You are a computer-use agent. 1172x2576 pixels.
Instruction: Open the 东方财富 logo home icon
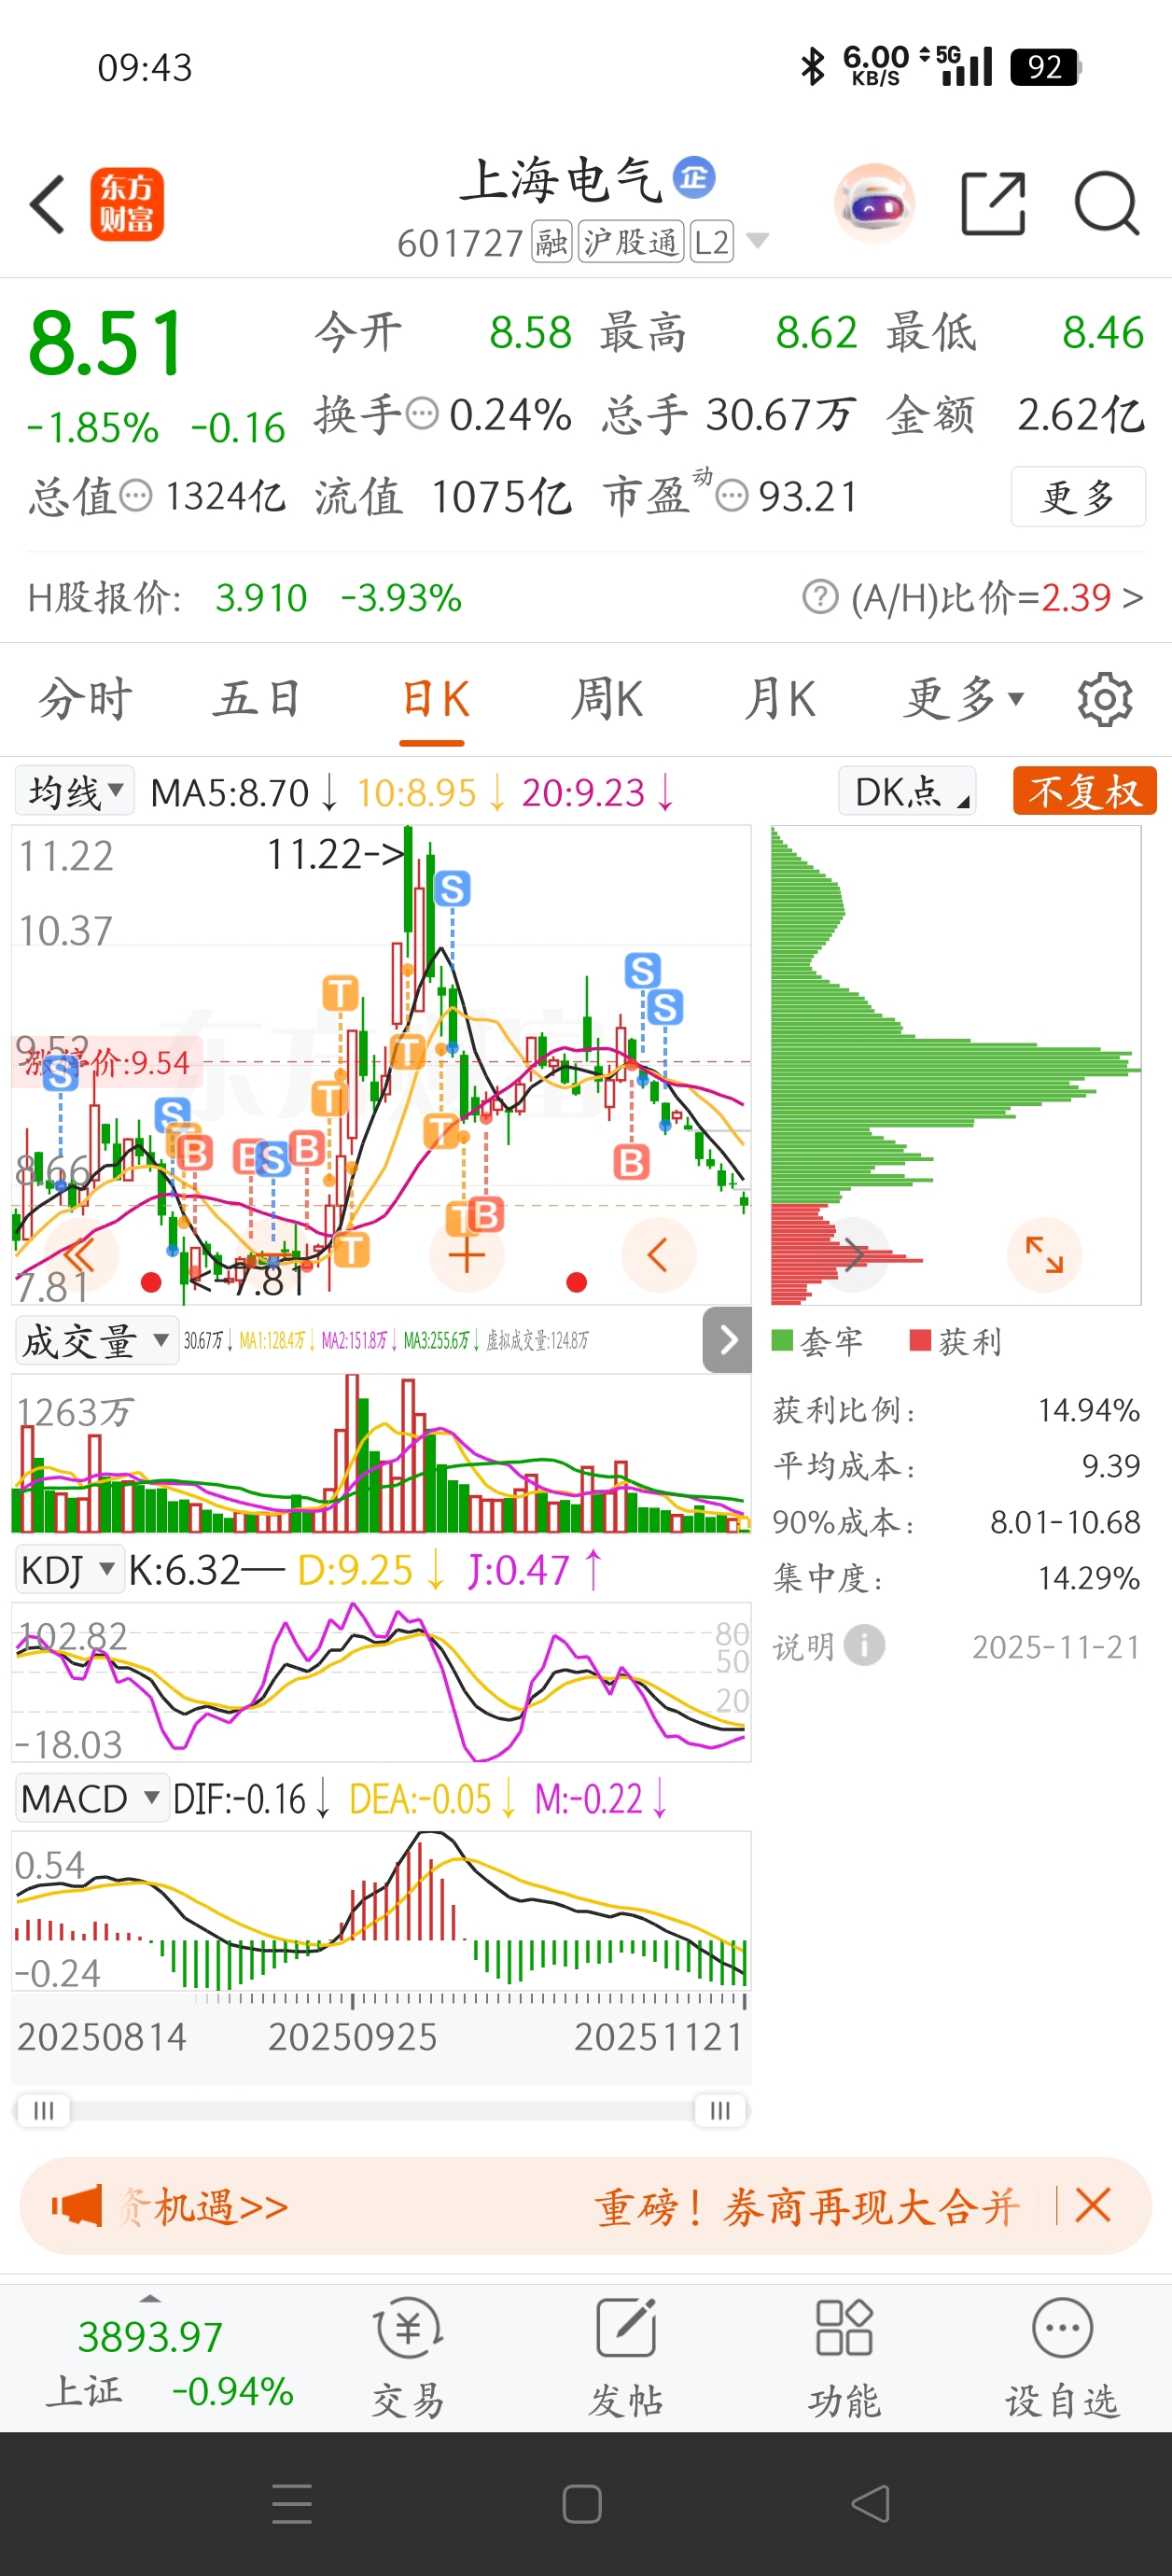(x=127, y=204)
